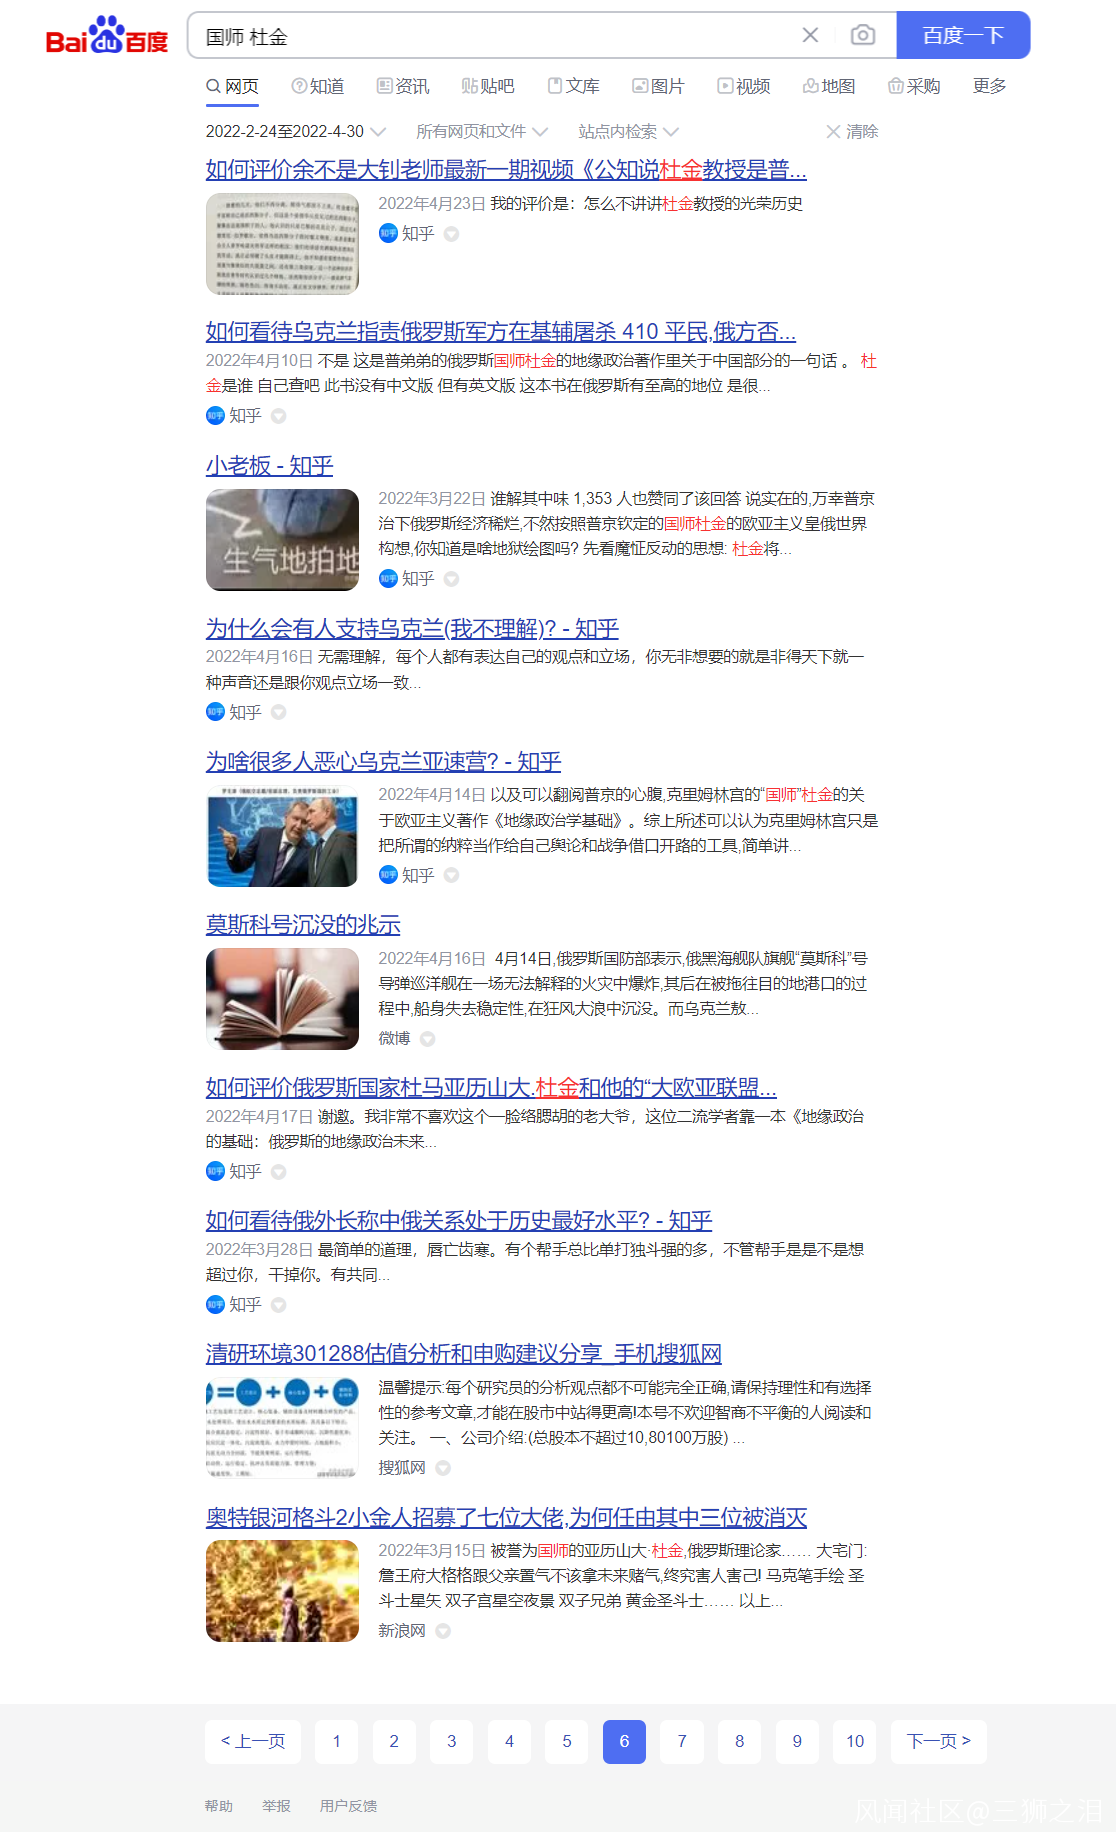
Task: Open the 举报 footer link
Action: 276,1806
